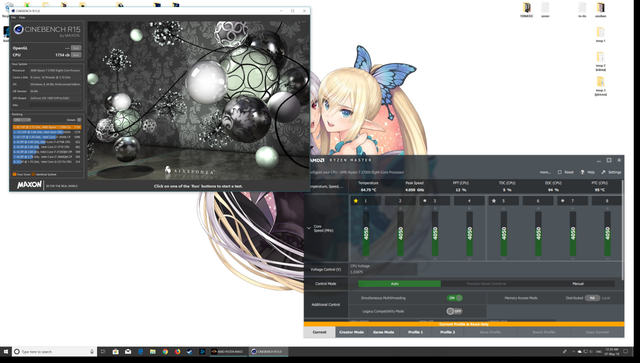Open Task View on taskbar

[x=103, y=351]
